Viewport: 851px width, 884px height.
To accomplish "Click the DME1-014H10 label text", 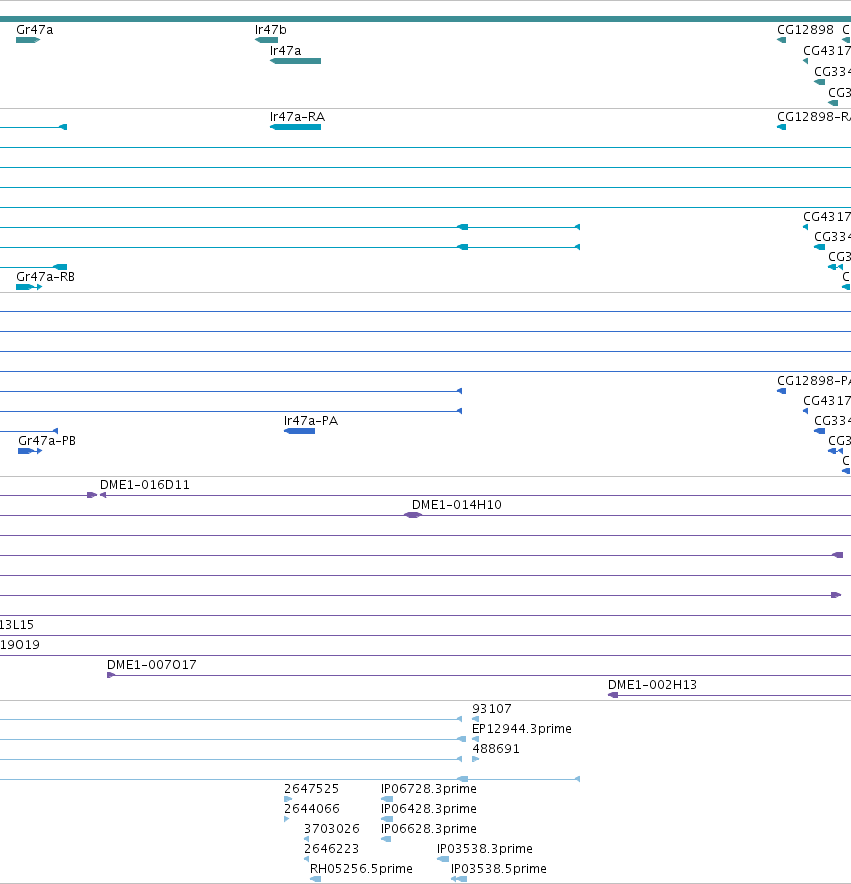I will click(x=456, y=505).
